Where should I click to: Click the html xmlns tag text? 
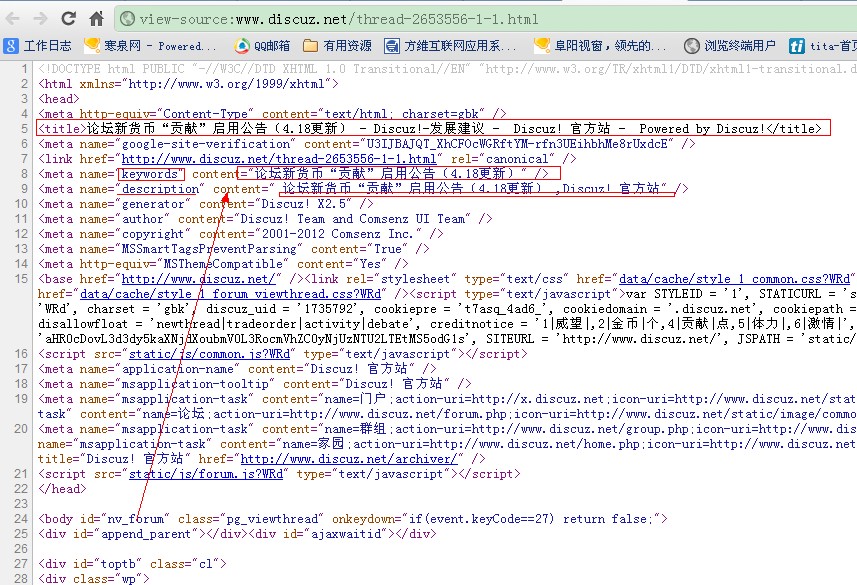pyautogui.click(x=189, y=84)
